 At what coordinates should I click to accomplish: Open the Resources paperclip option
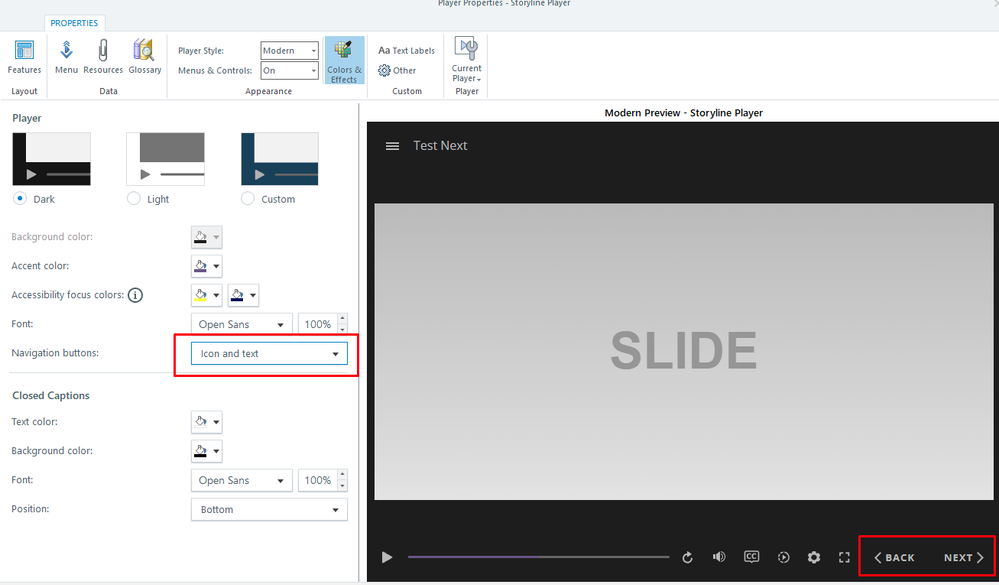[103, 57]
